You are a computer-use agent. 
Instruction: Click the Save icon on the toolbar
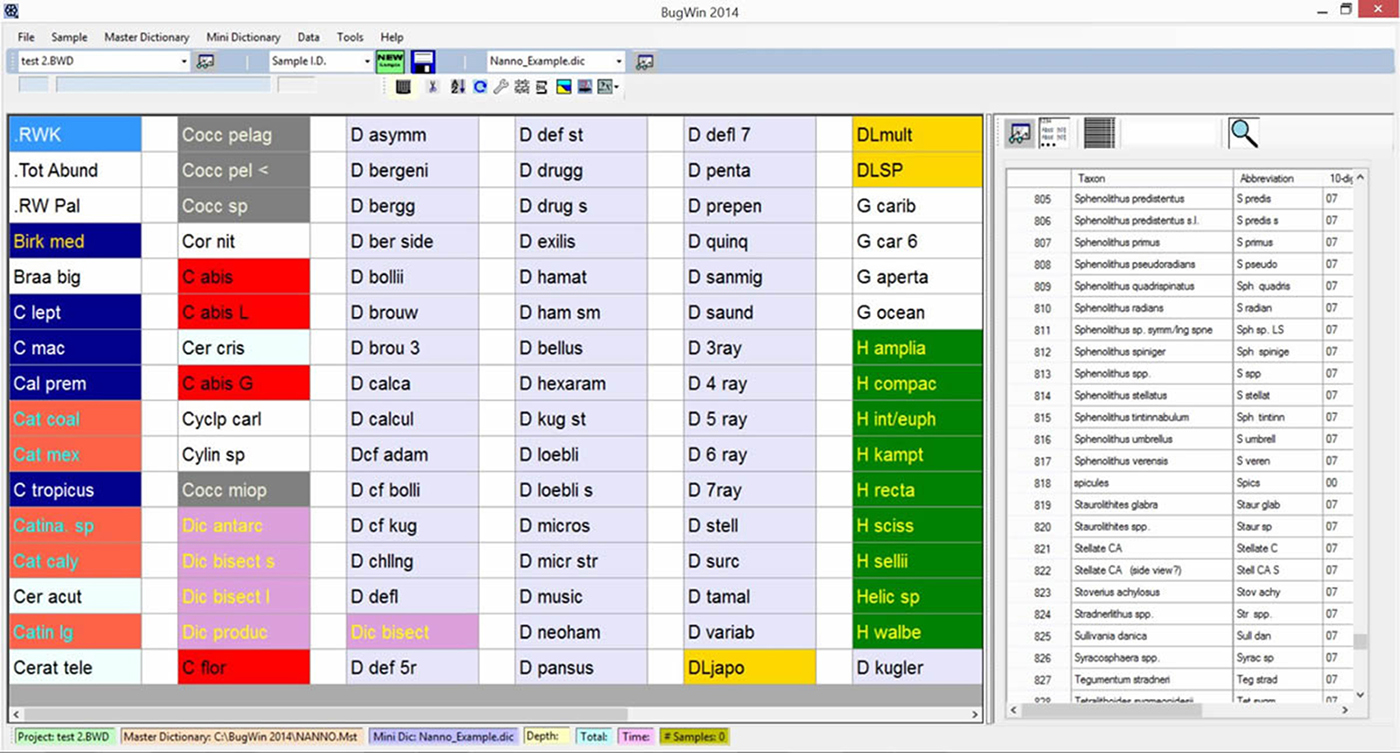tap(424, 61)
